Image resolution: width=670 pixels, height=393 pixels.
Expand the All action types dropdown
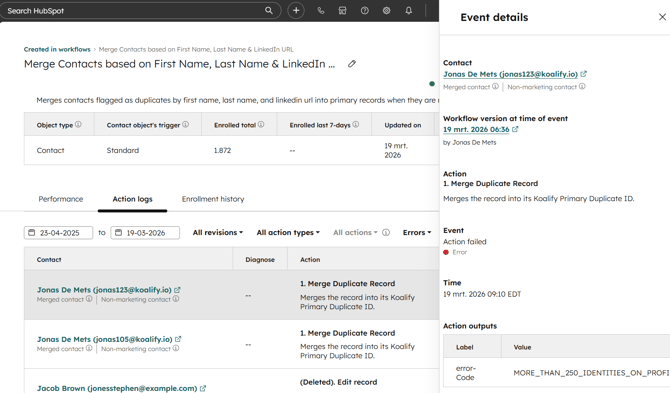(x=288, y=232)
